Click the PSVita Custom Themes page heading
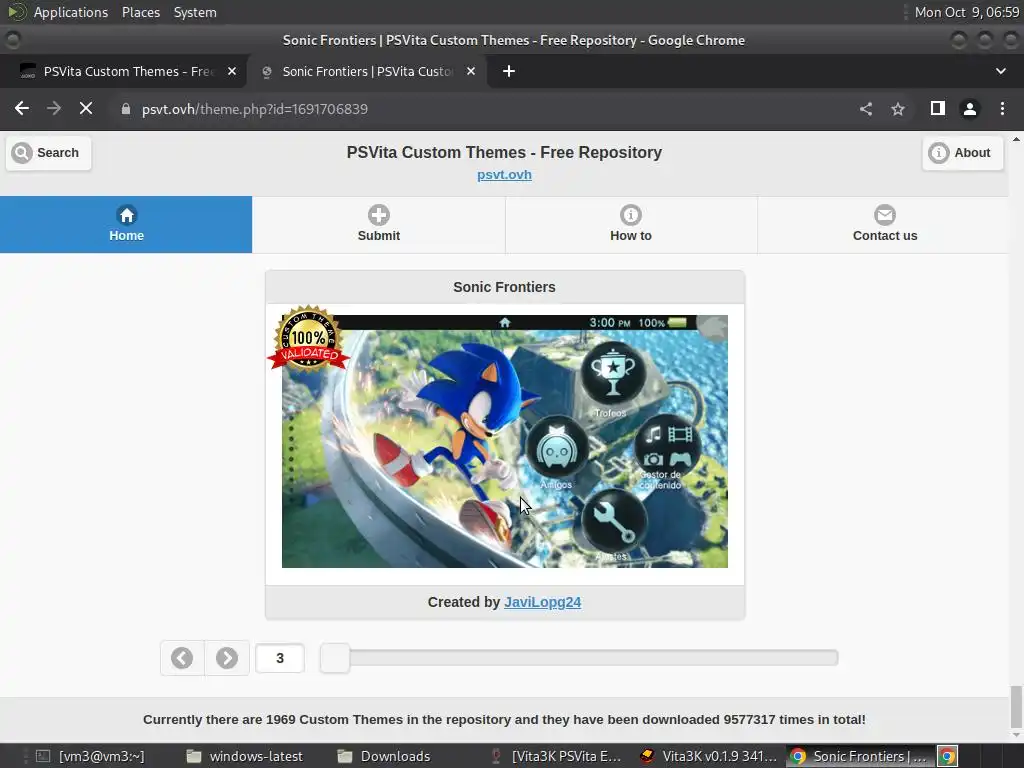 [504, 152]
